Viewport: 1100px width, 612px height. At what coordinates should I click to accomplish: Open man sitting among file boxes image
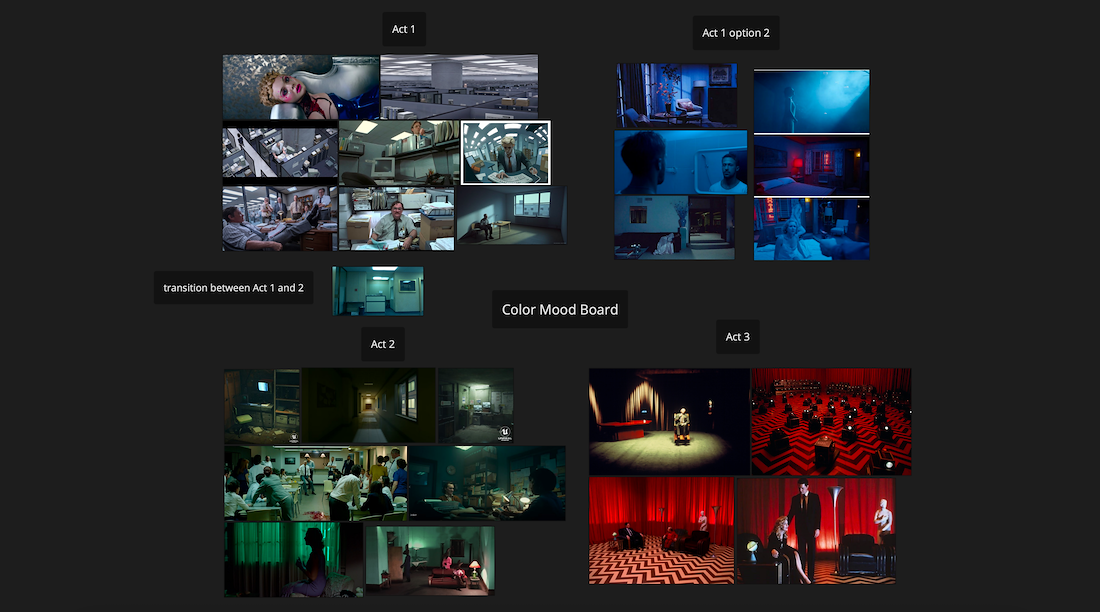pyautogui.click(x=396, y=218)
